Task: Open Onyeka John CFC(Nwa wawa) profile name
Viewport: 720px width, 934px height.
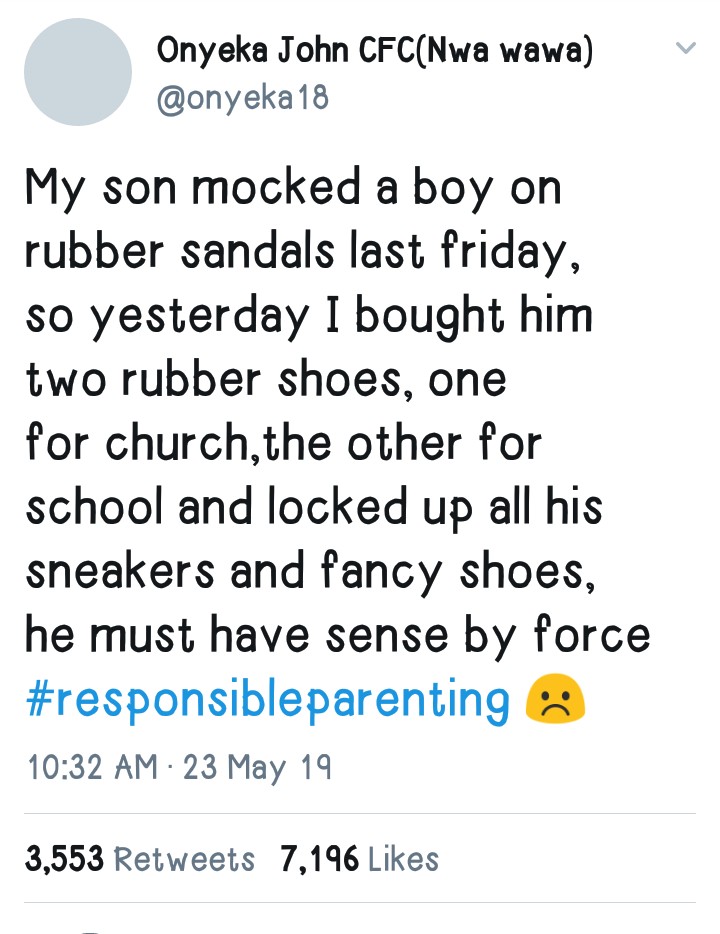Action: 375,51
